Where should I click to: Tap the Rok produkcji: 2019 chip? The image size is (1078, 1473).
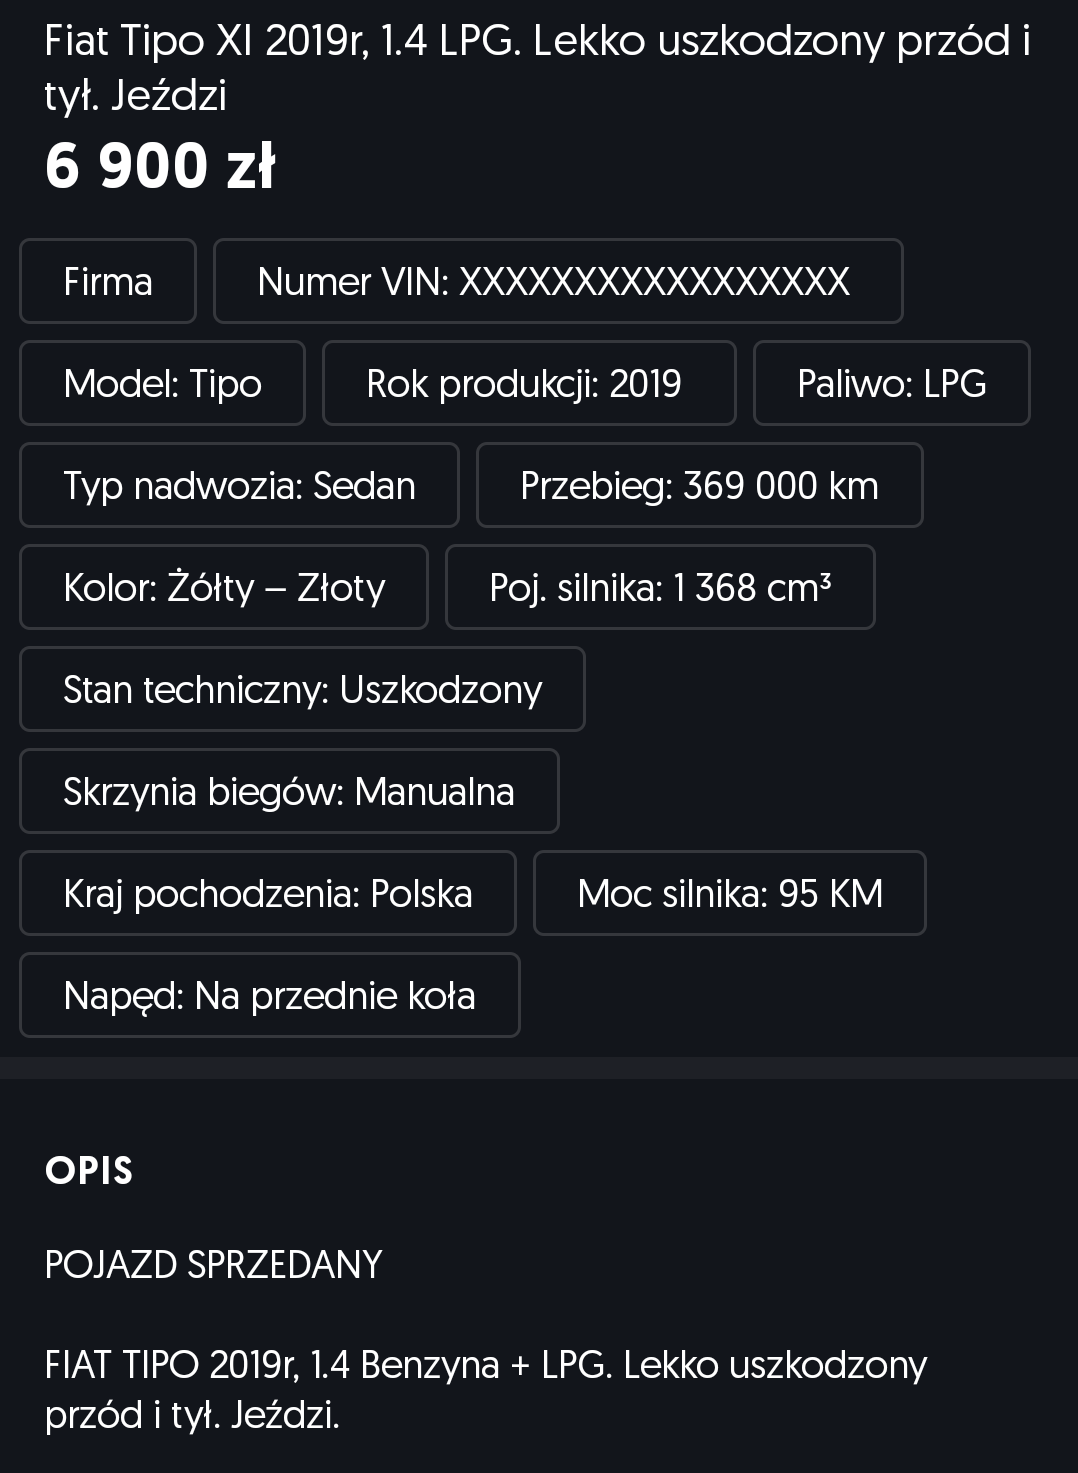528,383
